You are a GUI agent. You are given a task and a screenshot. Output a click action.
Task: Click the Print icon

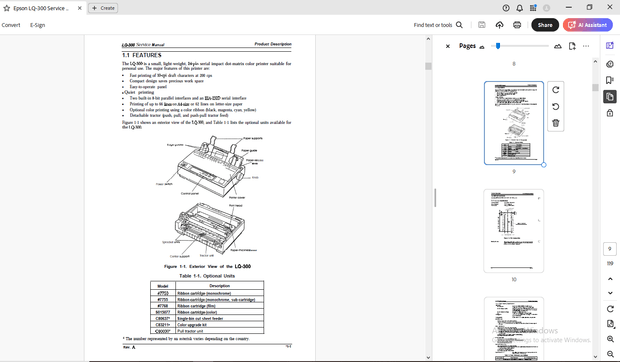517,25
